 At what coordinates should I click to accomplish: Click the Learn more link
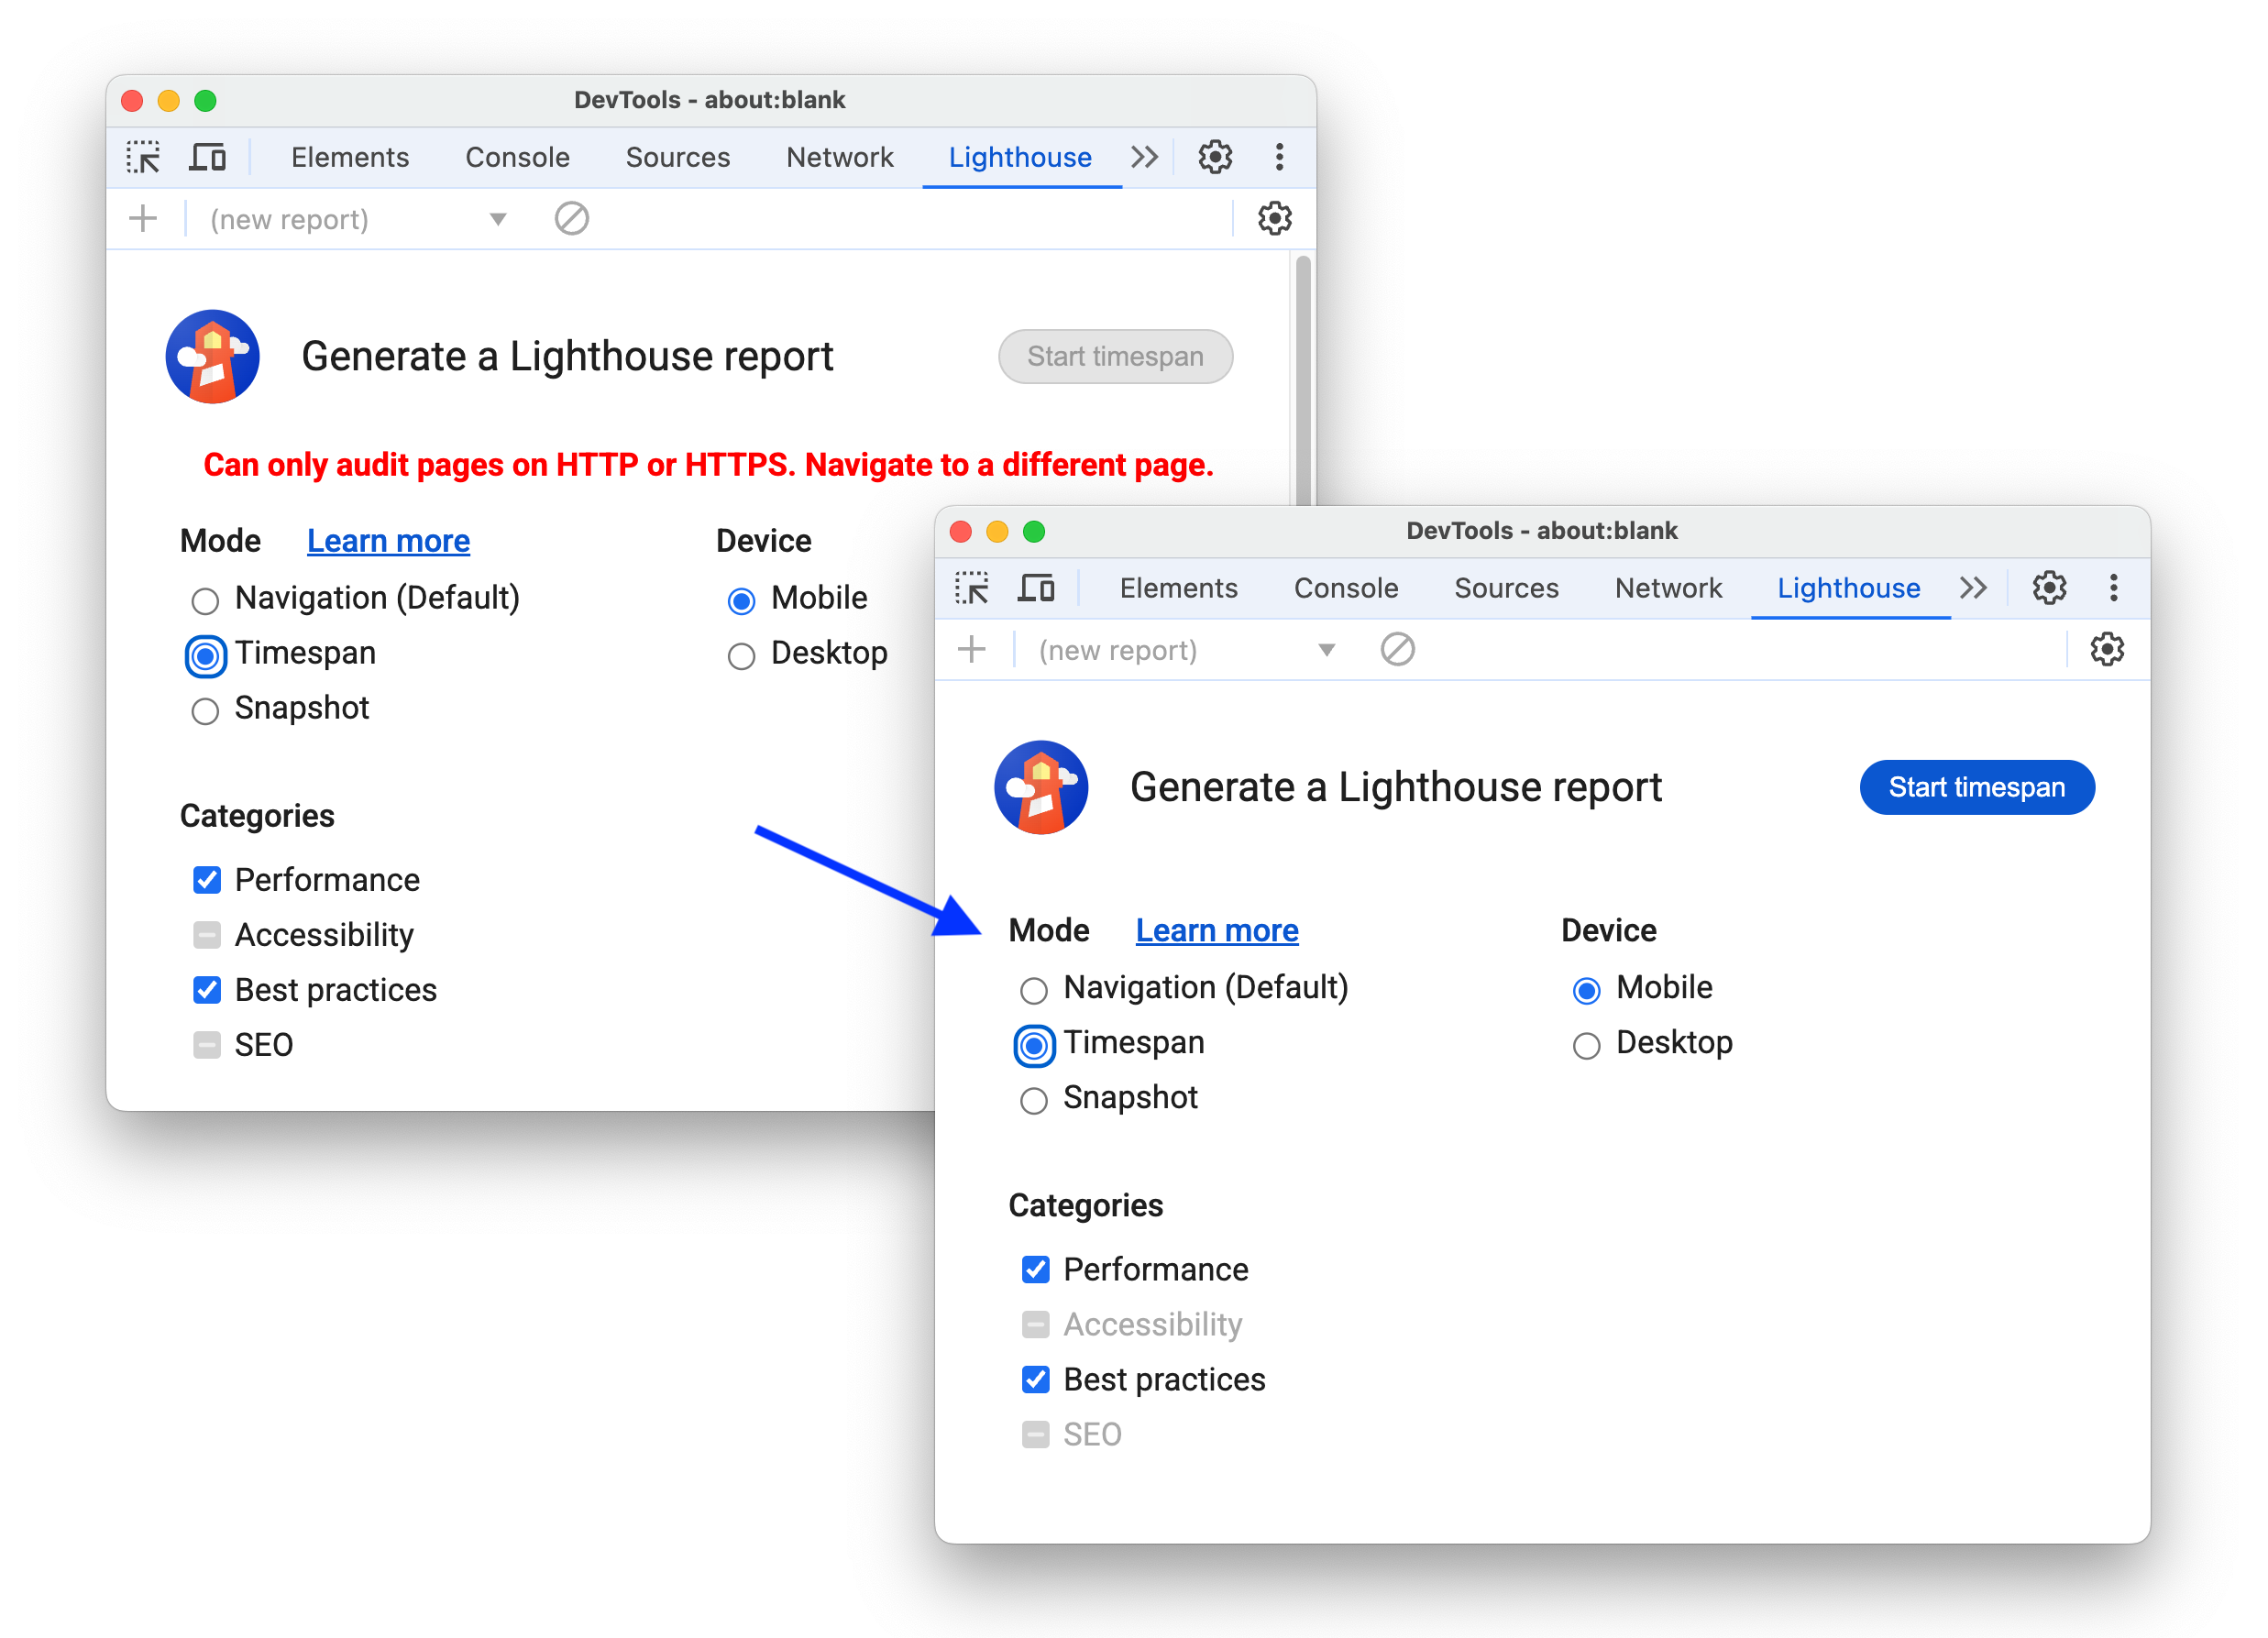(x=1215, y=930)
